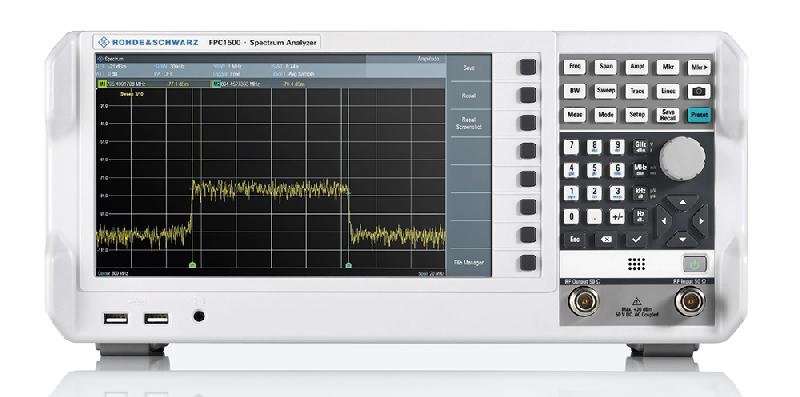This screenshot has height=397, width=800.
Task: Click the right arrow navigation key
Action: pyautogui.click(x=702, y=220)
